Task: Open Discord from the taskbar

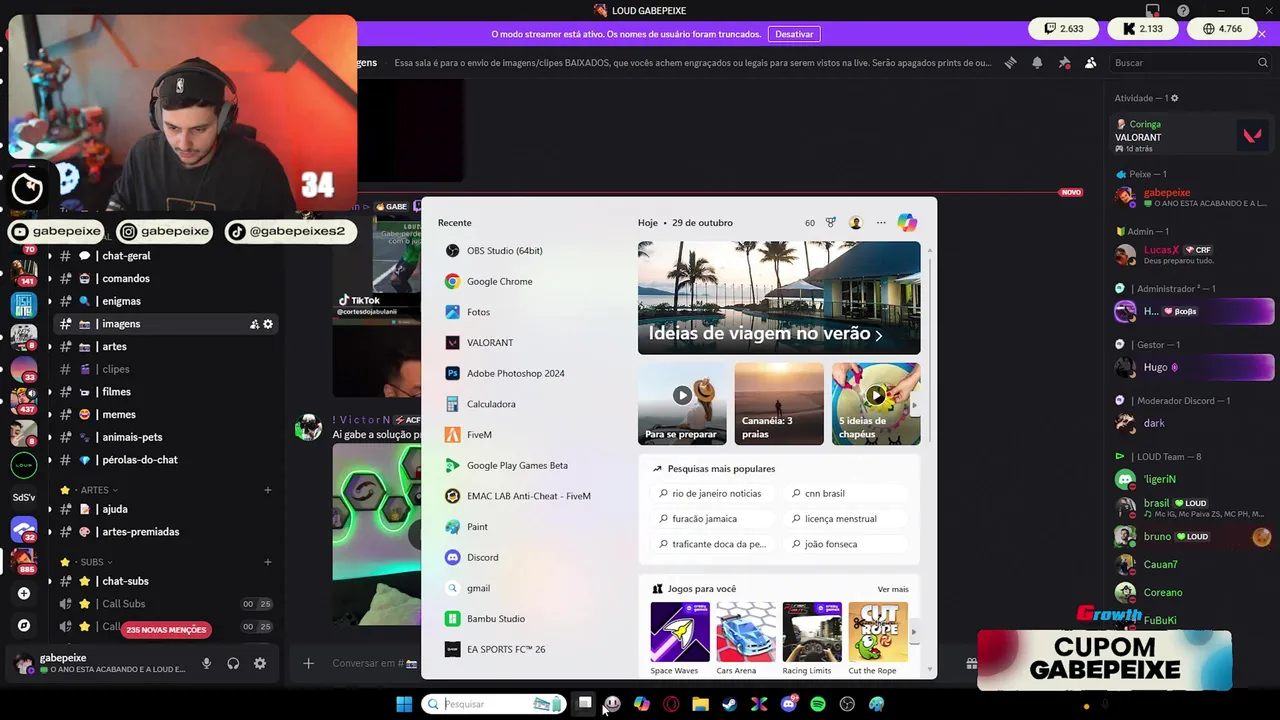Action: coord(789,704)
